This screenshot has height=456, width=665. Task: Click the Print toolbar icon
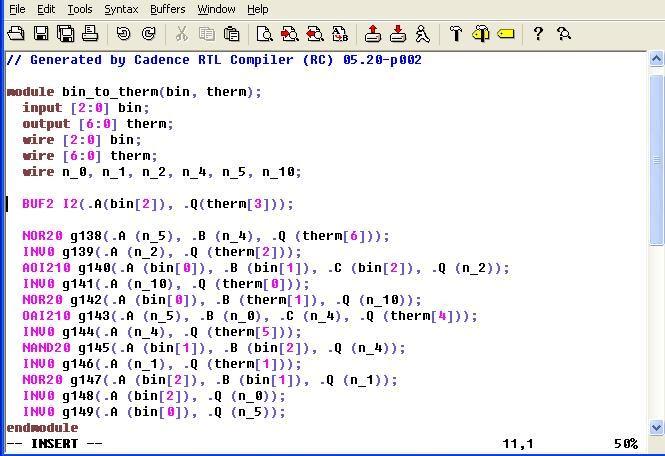click(x=90, y=34)
